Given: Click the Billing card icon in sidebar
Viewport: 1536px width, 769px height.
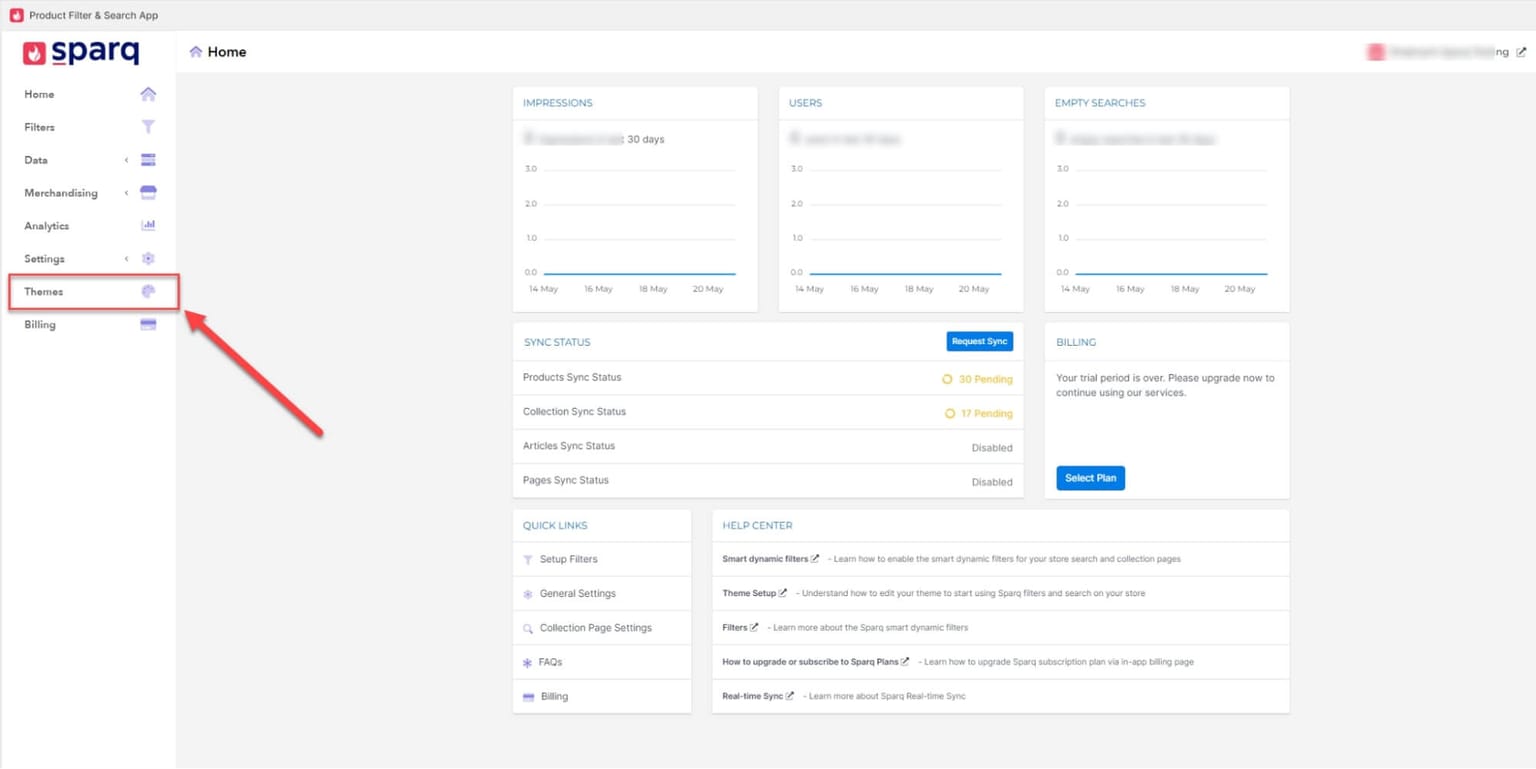Looking at the screenshot, I should tap(148, 325).
